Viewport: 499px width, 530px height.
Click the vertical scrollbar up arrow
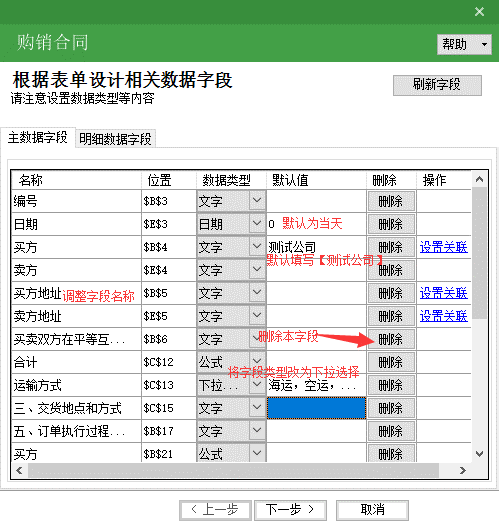479,179
